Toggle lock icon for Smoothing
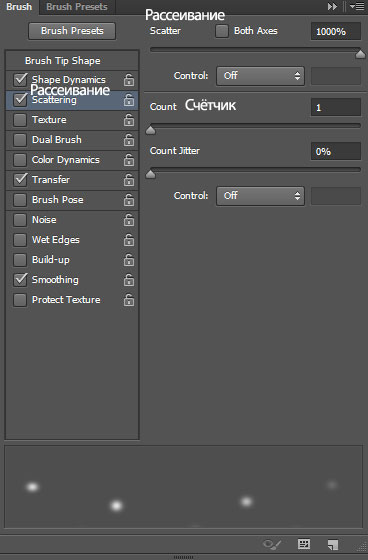368x560 pixels. click(x=129, y=280)
